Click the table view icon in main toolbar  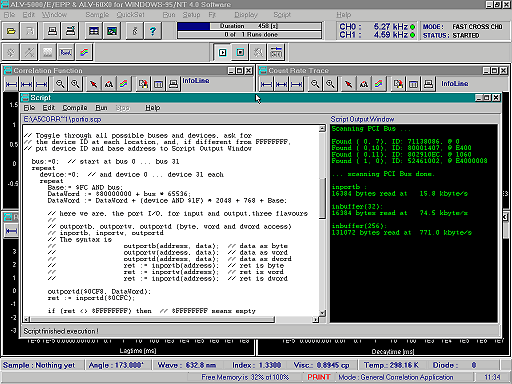[x=94, y=31]
